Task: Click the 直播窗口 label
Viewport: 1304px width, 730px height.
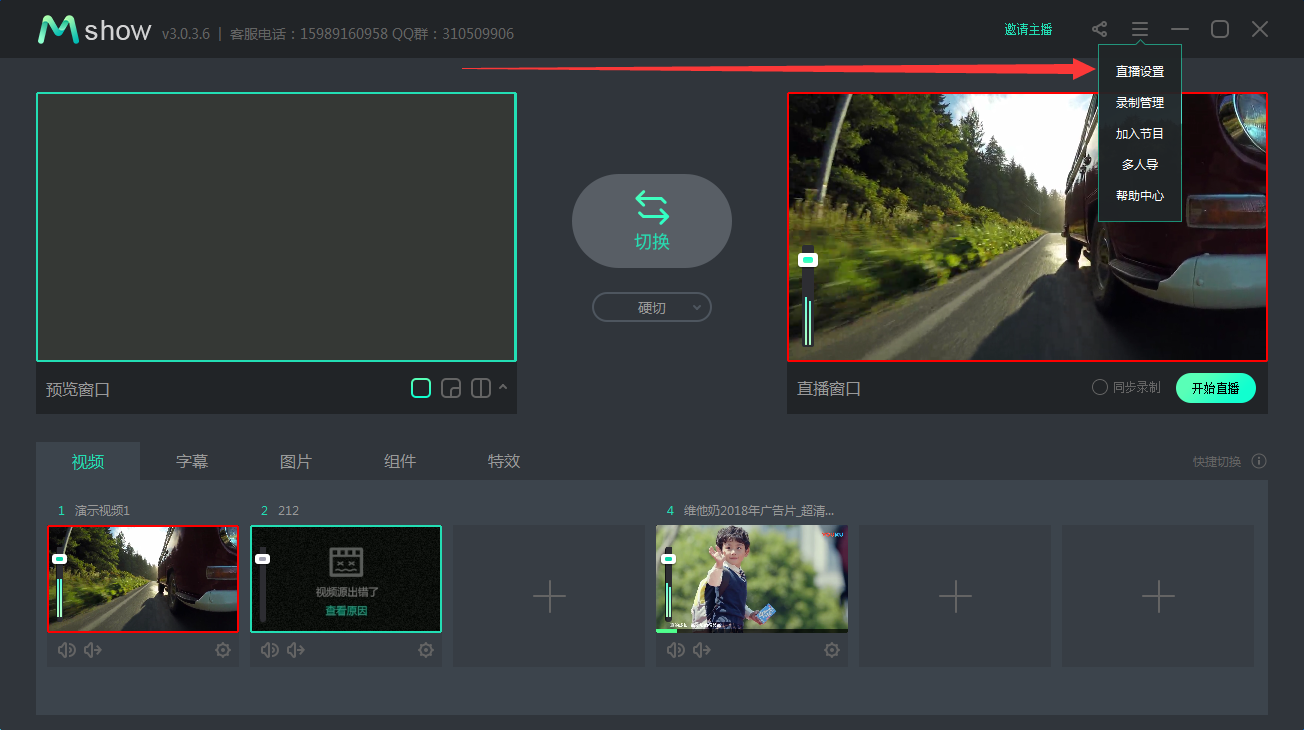Action: coord(829,389)
